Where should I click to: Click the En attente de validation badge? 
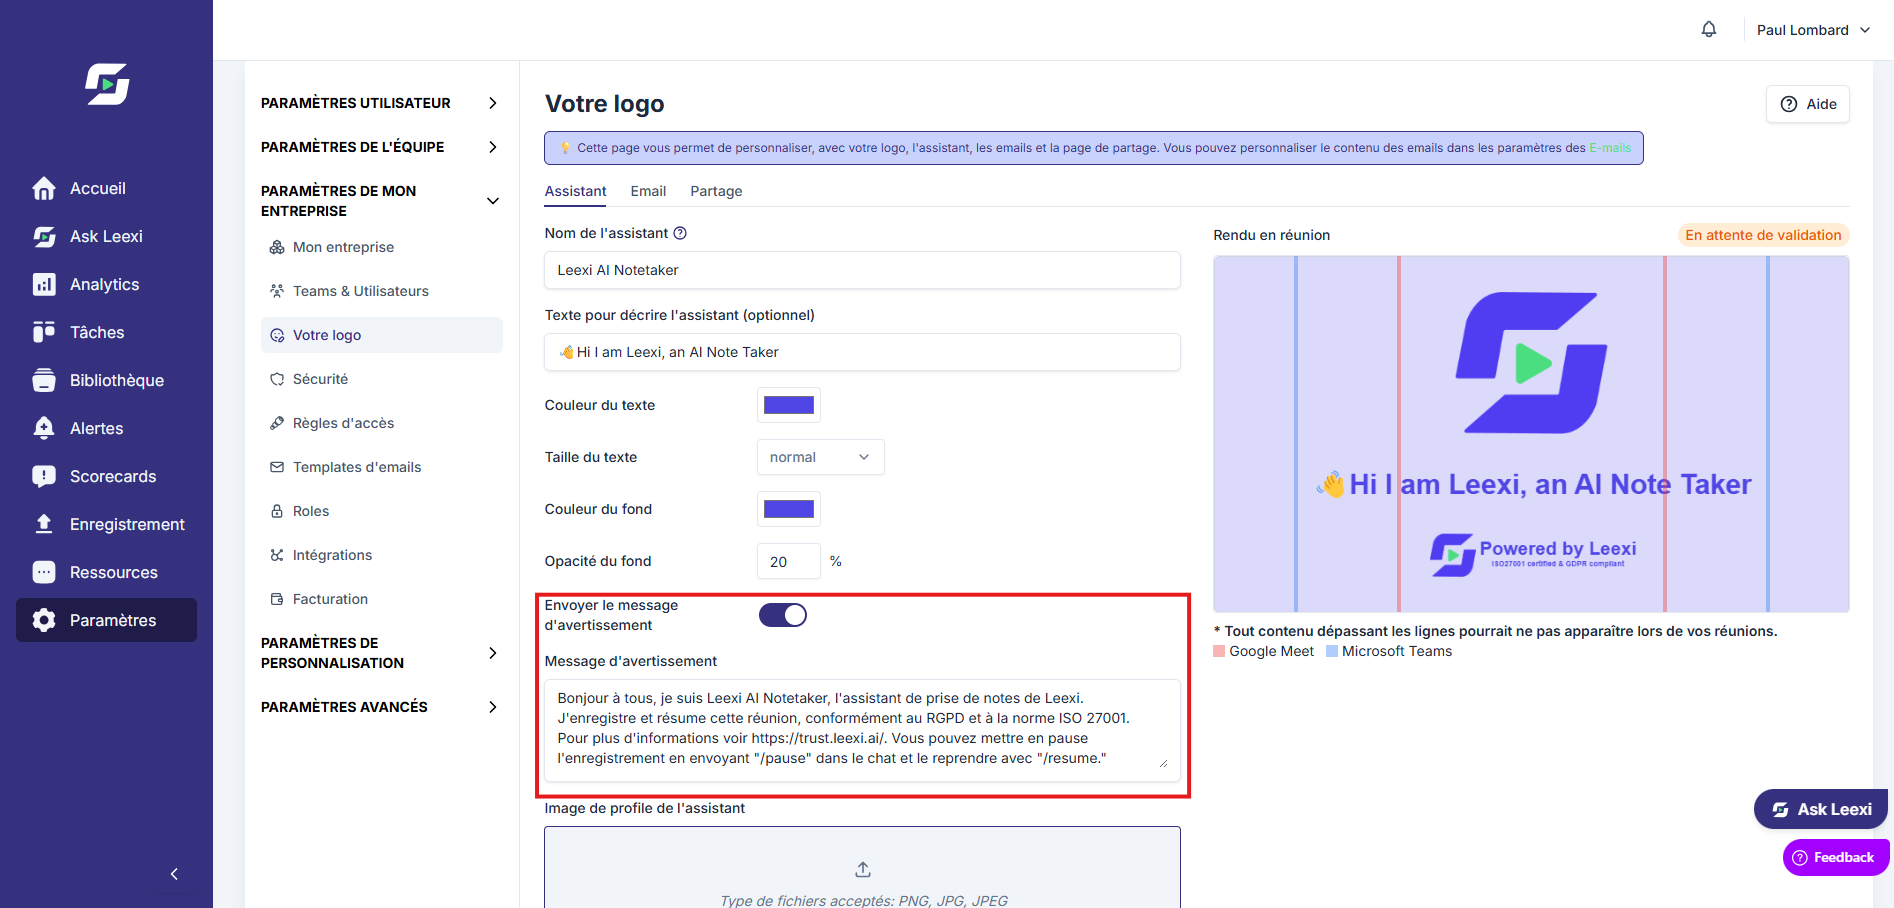(x=1763, y=235)
